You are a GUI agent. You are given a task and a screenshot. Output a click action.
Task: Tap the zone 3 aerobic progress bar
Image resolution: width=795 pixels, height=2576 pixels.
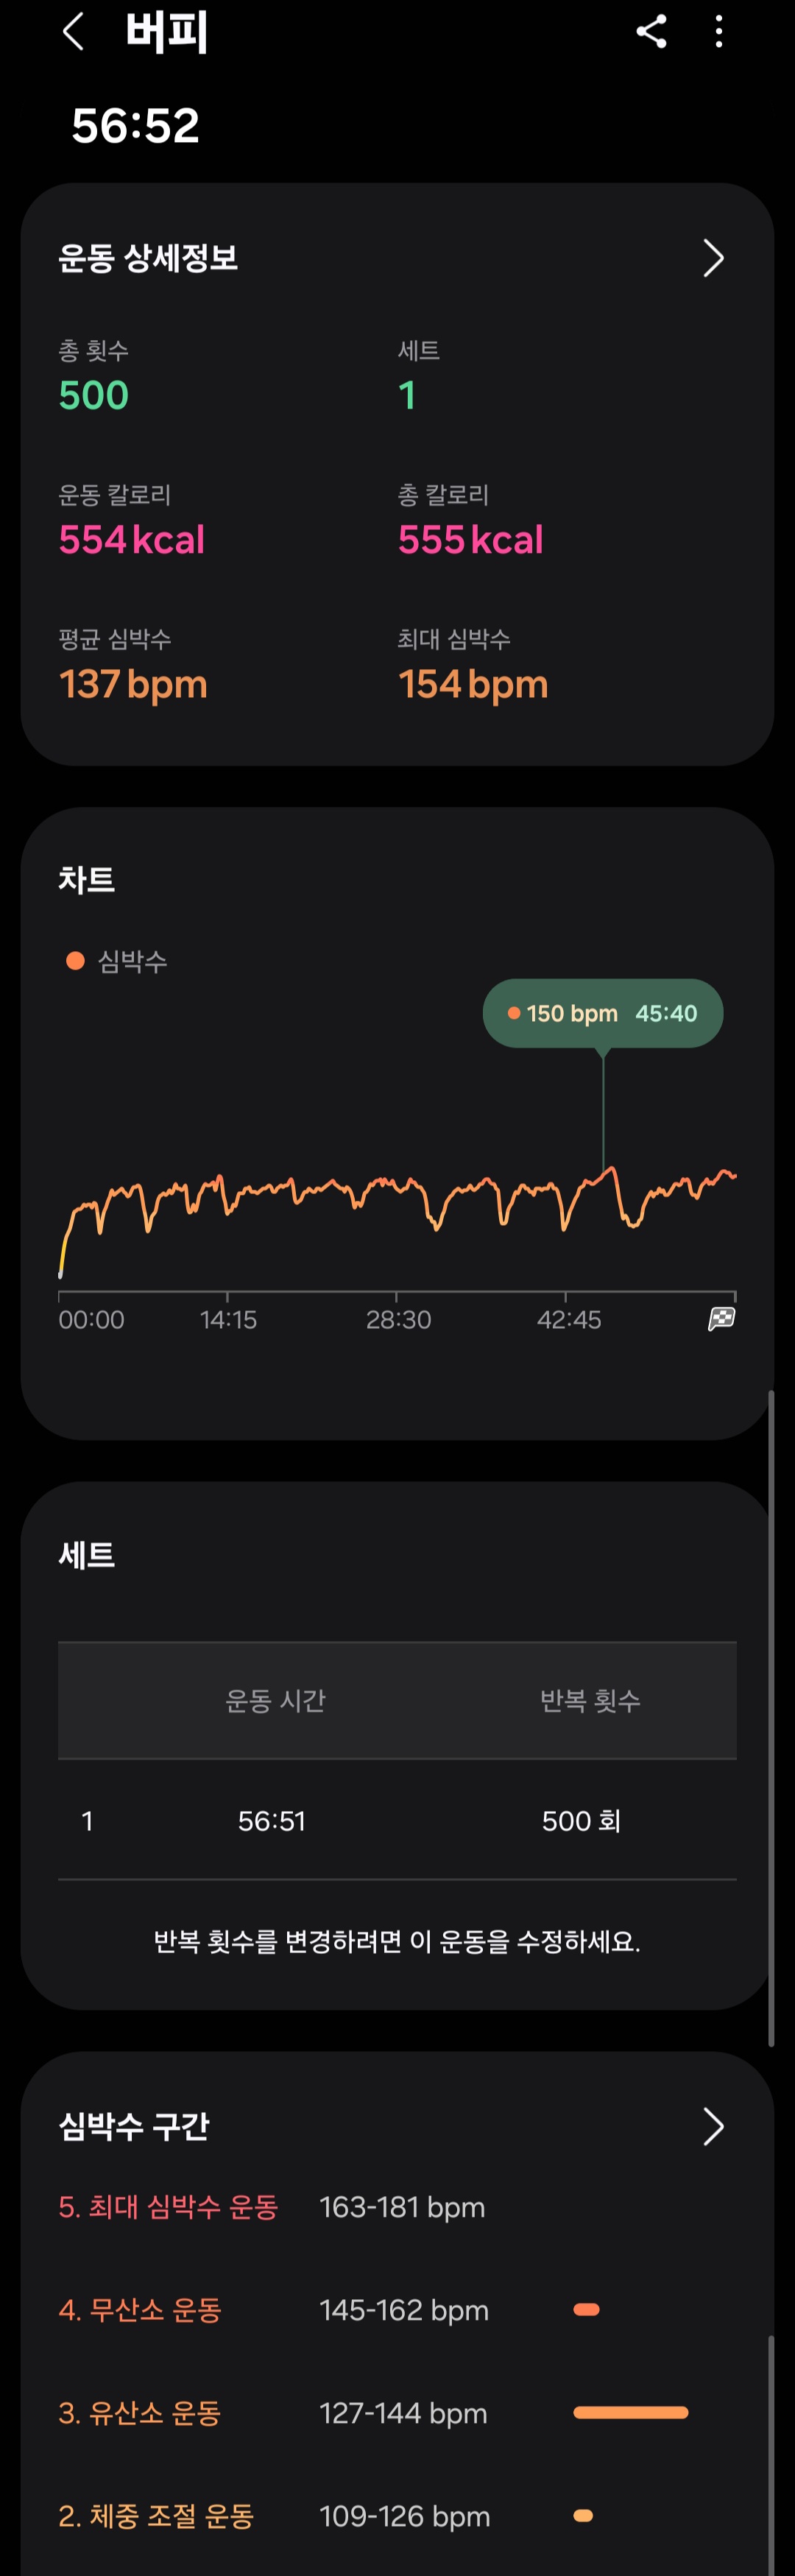(x=630, y=2413)
